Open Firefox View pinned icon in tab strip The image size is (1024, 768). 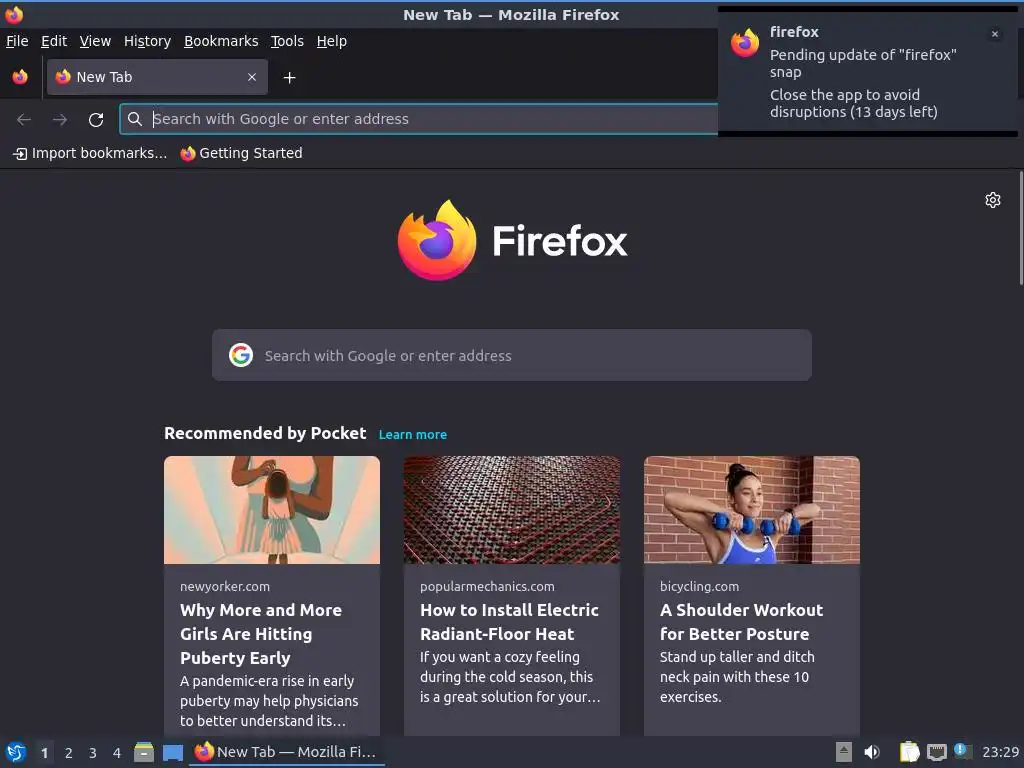point(20,77)
